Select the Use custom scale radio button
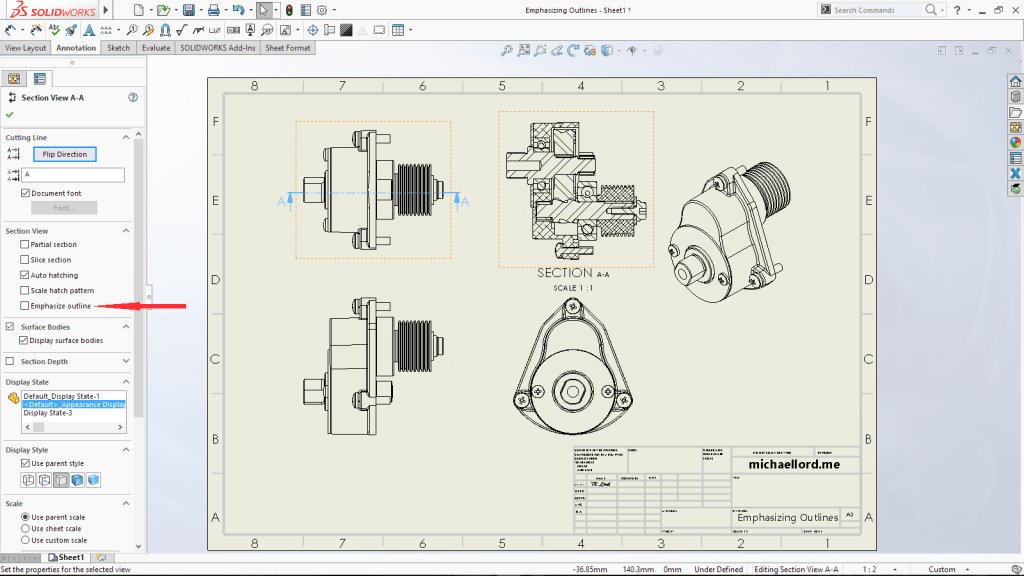Image resolution: width=1024 pixels, height=576 pixels. tap(25, 540)
